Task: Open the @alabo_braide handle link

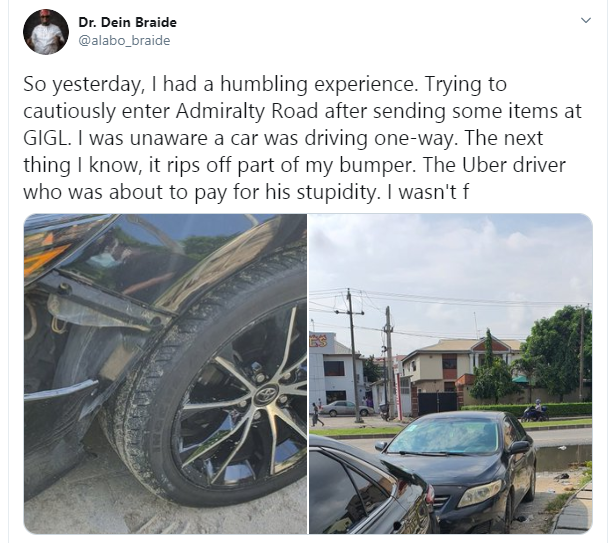Action: pos(124,40)
